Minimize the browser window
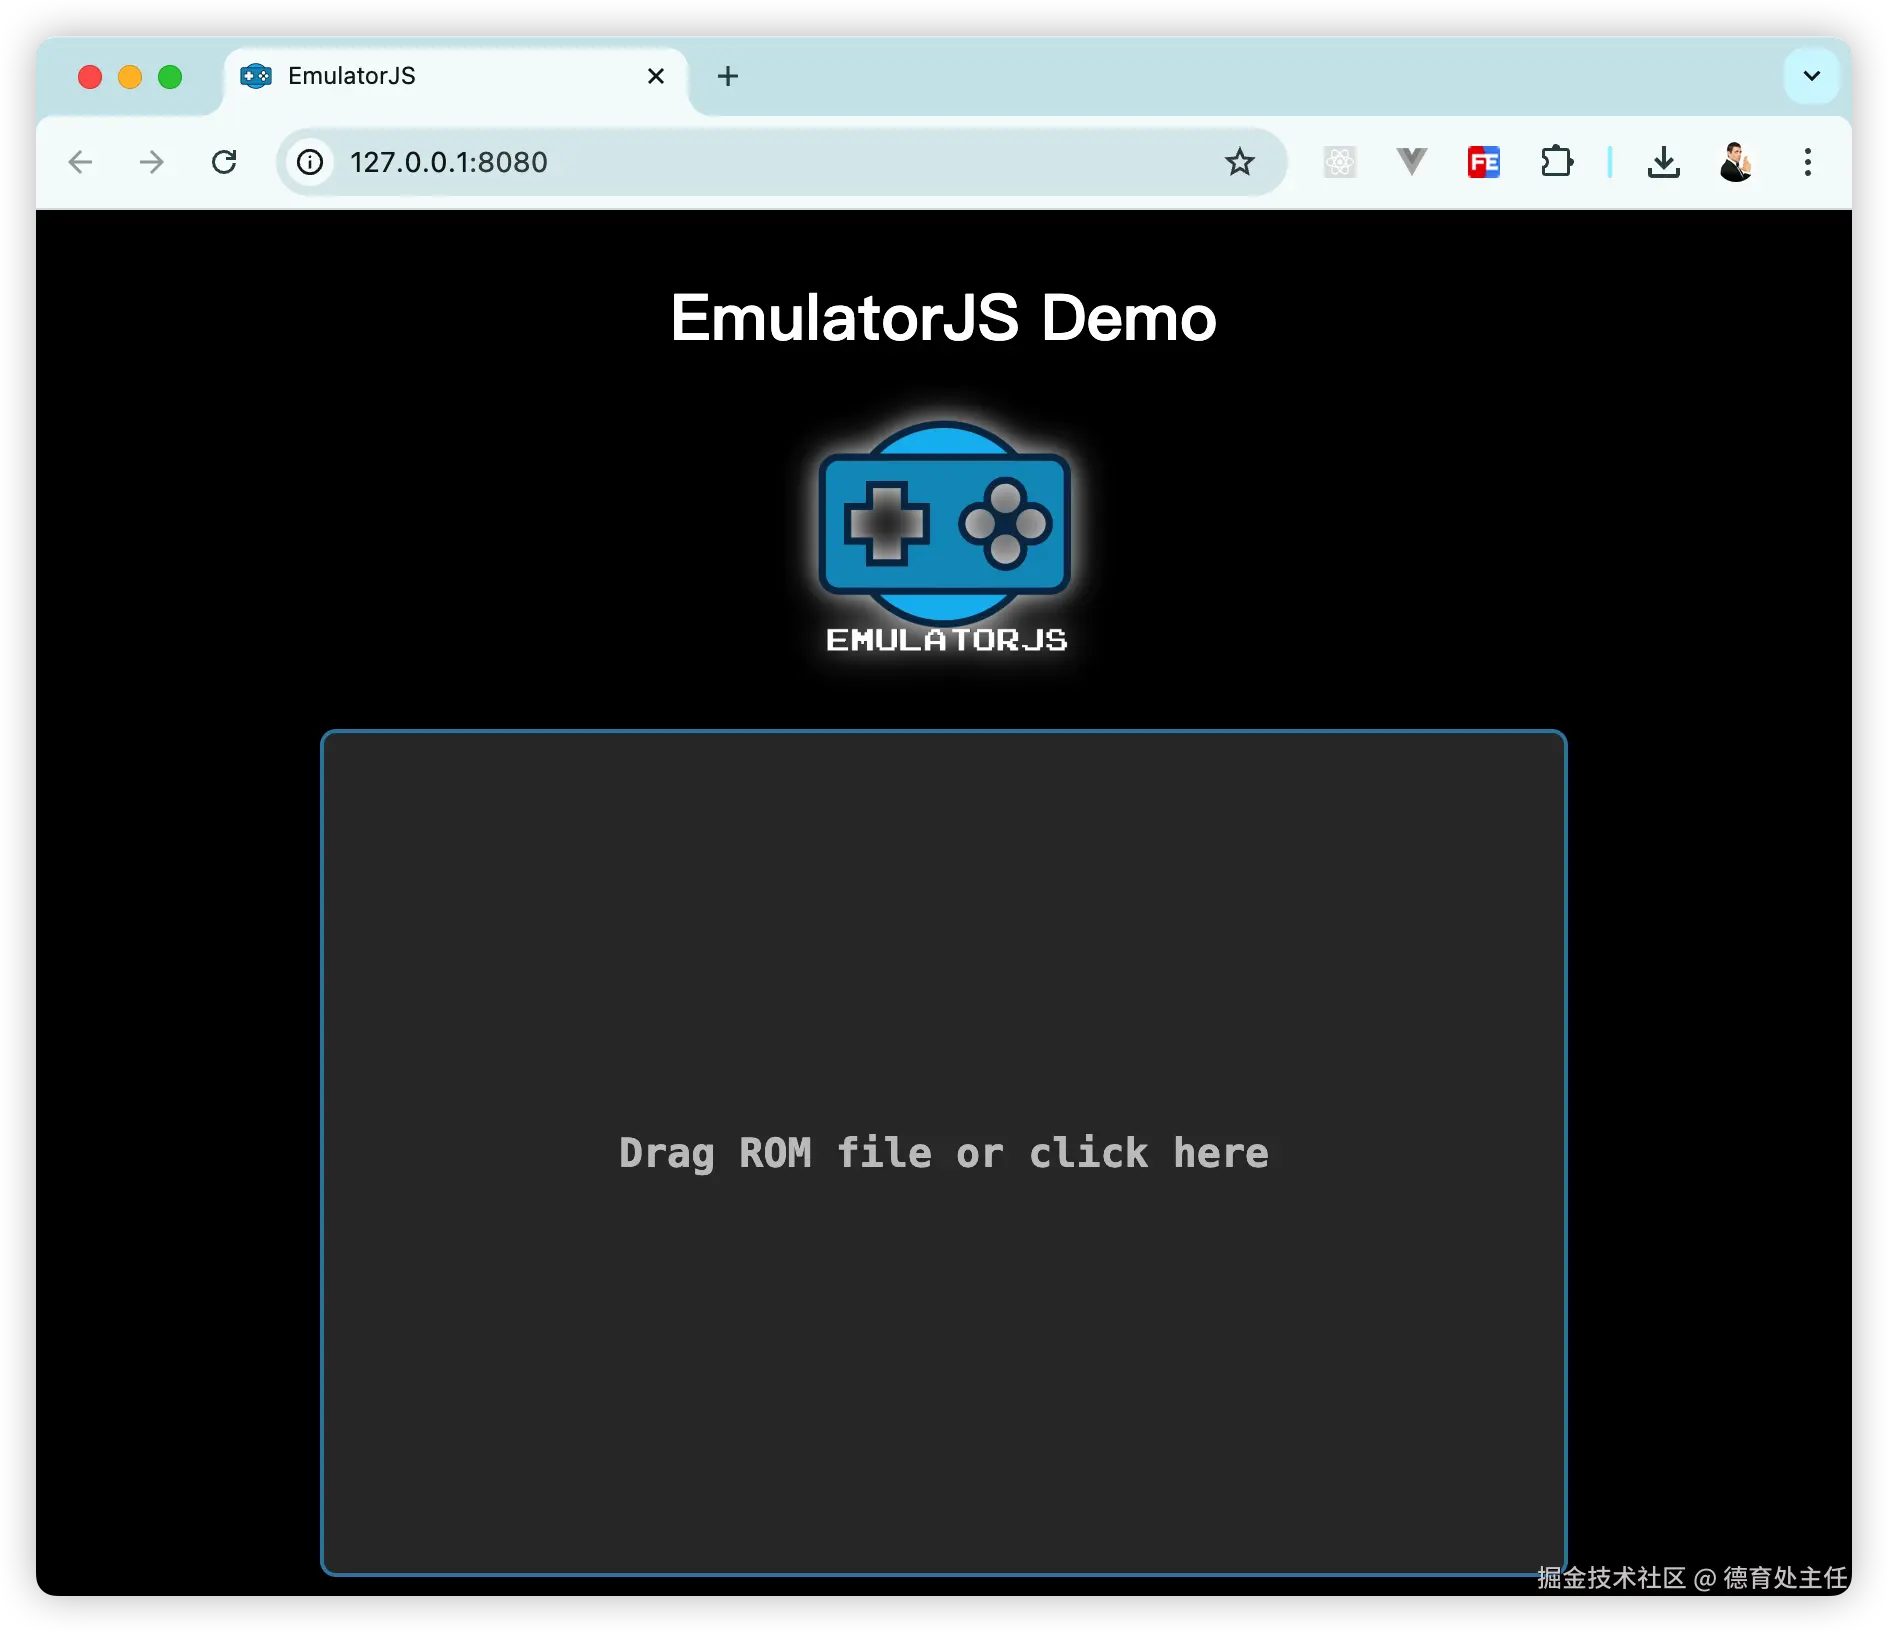 (x=130, y=77)
